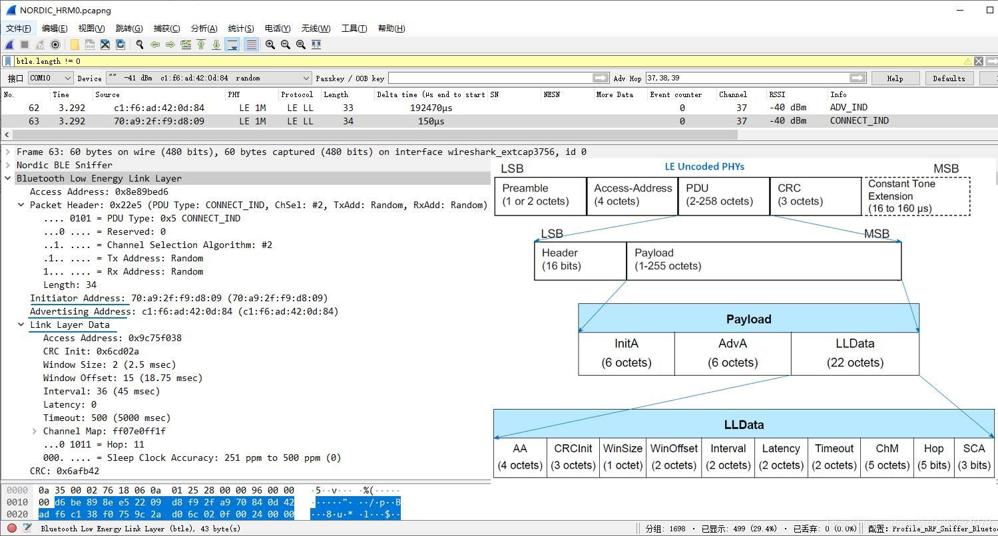Viewport: 998px width, 536px height.
Task: Close the capture file (X icon)
Action: click(x=105, y=45)
